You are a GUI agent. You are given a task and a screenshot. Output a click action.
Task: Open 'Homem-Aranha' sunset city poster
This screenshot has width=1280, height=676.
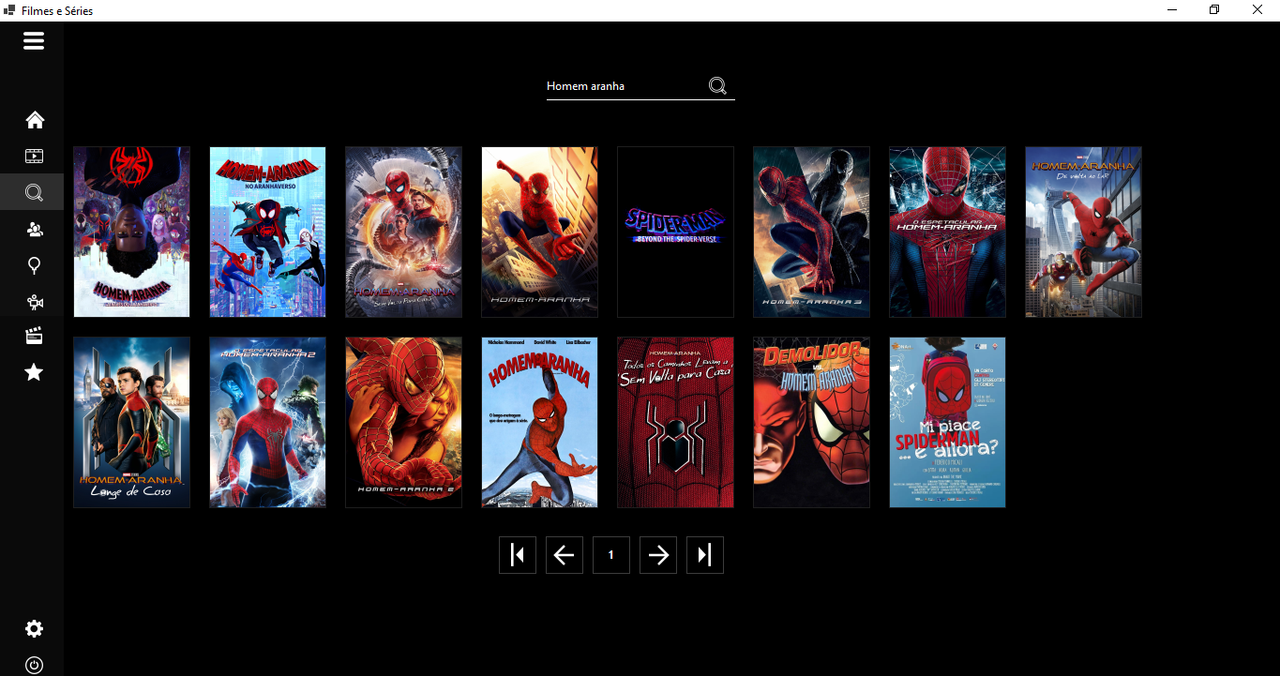point(540,232)
